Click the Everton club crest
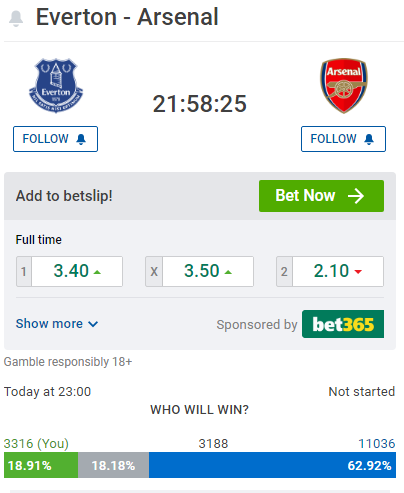Image resolution: width=404 pixels, height=493 pixels. [x=56, y=86]
